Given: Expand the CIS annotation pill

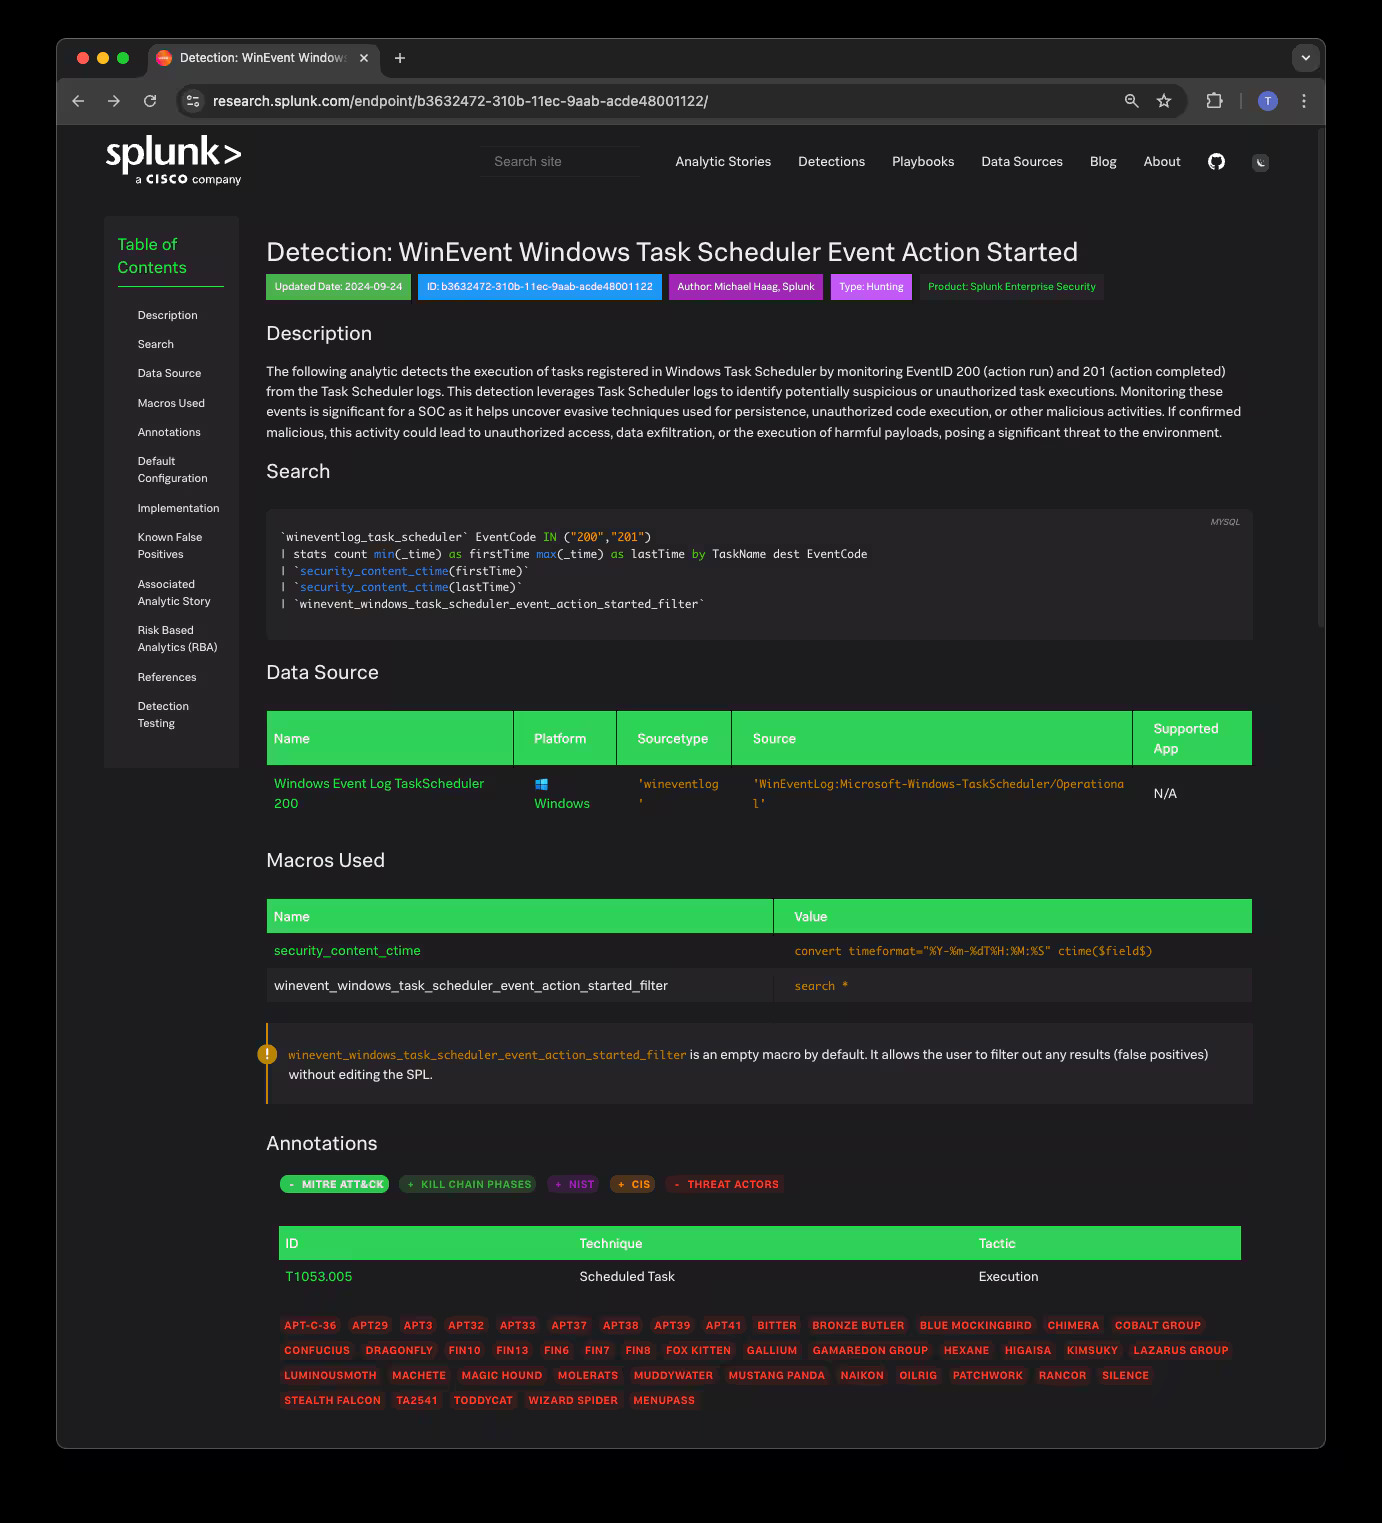Looking at the screenshot, I should [633, 1184].
